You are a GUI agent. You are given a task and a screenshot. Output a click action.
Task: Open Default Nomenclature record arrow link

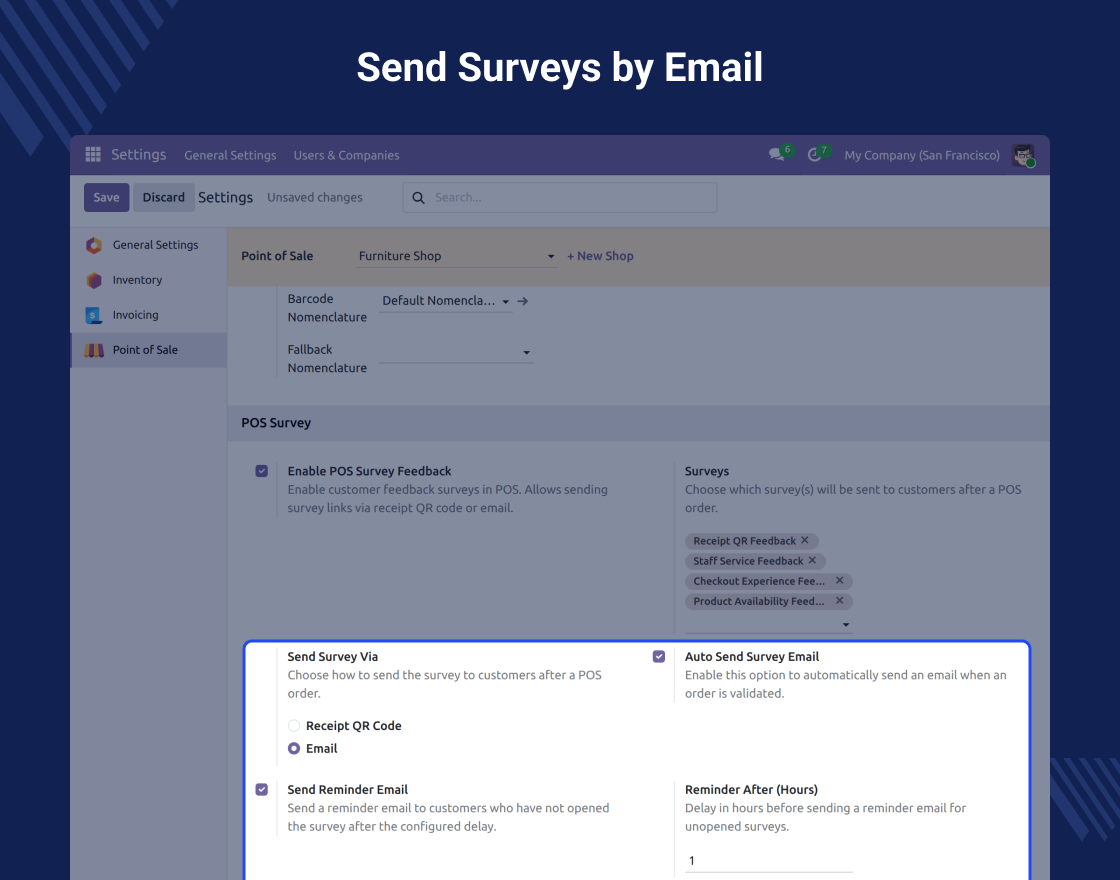click(523, 301)
